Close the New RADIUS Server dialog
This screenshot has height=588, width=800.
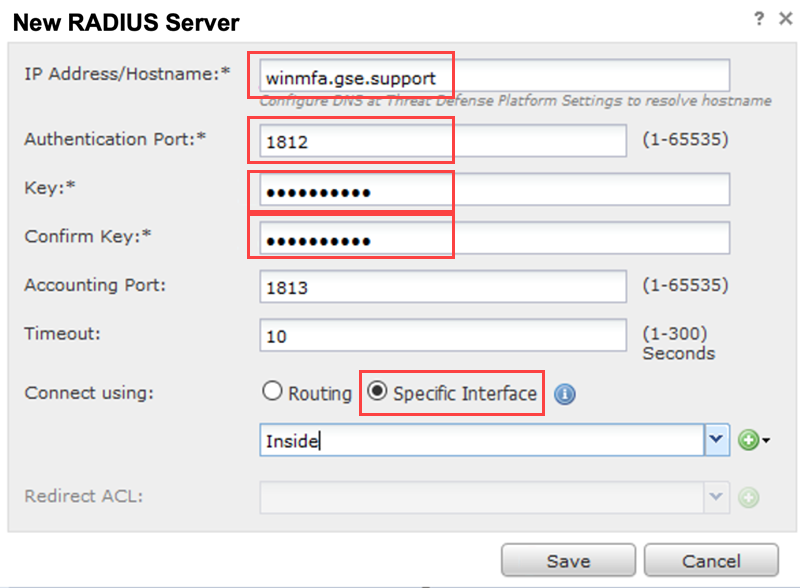[786, 17]
